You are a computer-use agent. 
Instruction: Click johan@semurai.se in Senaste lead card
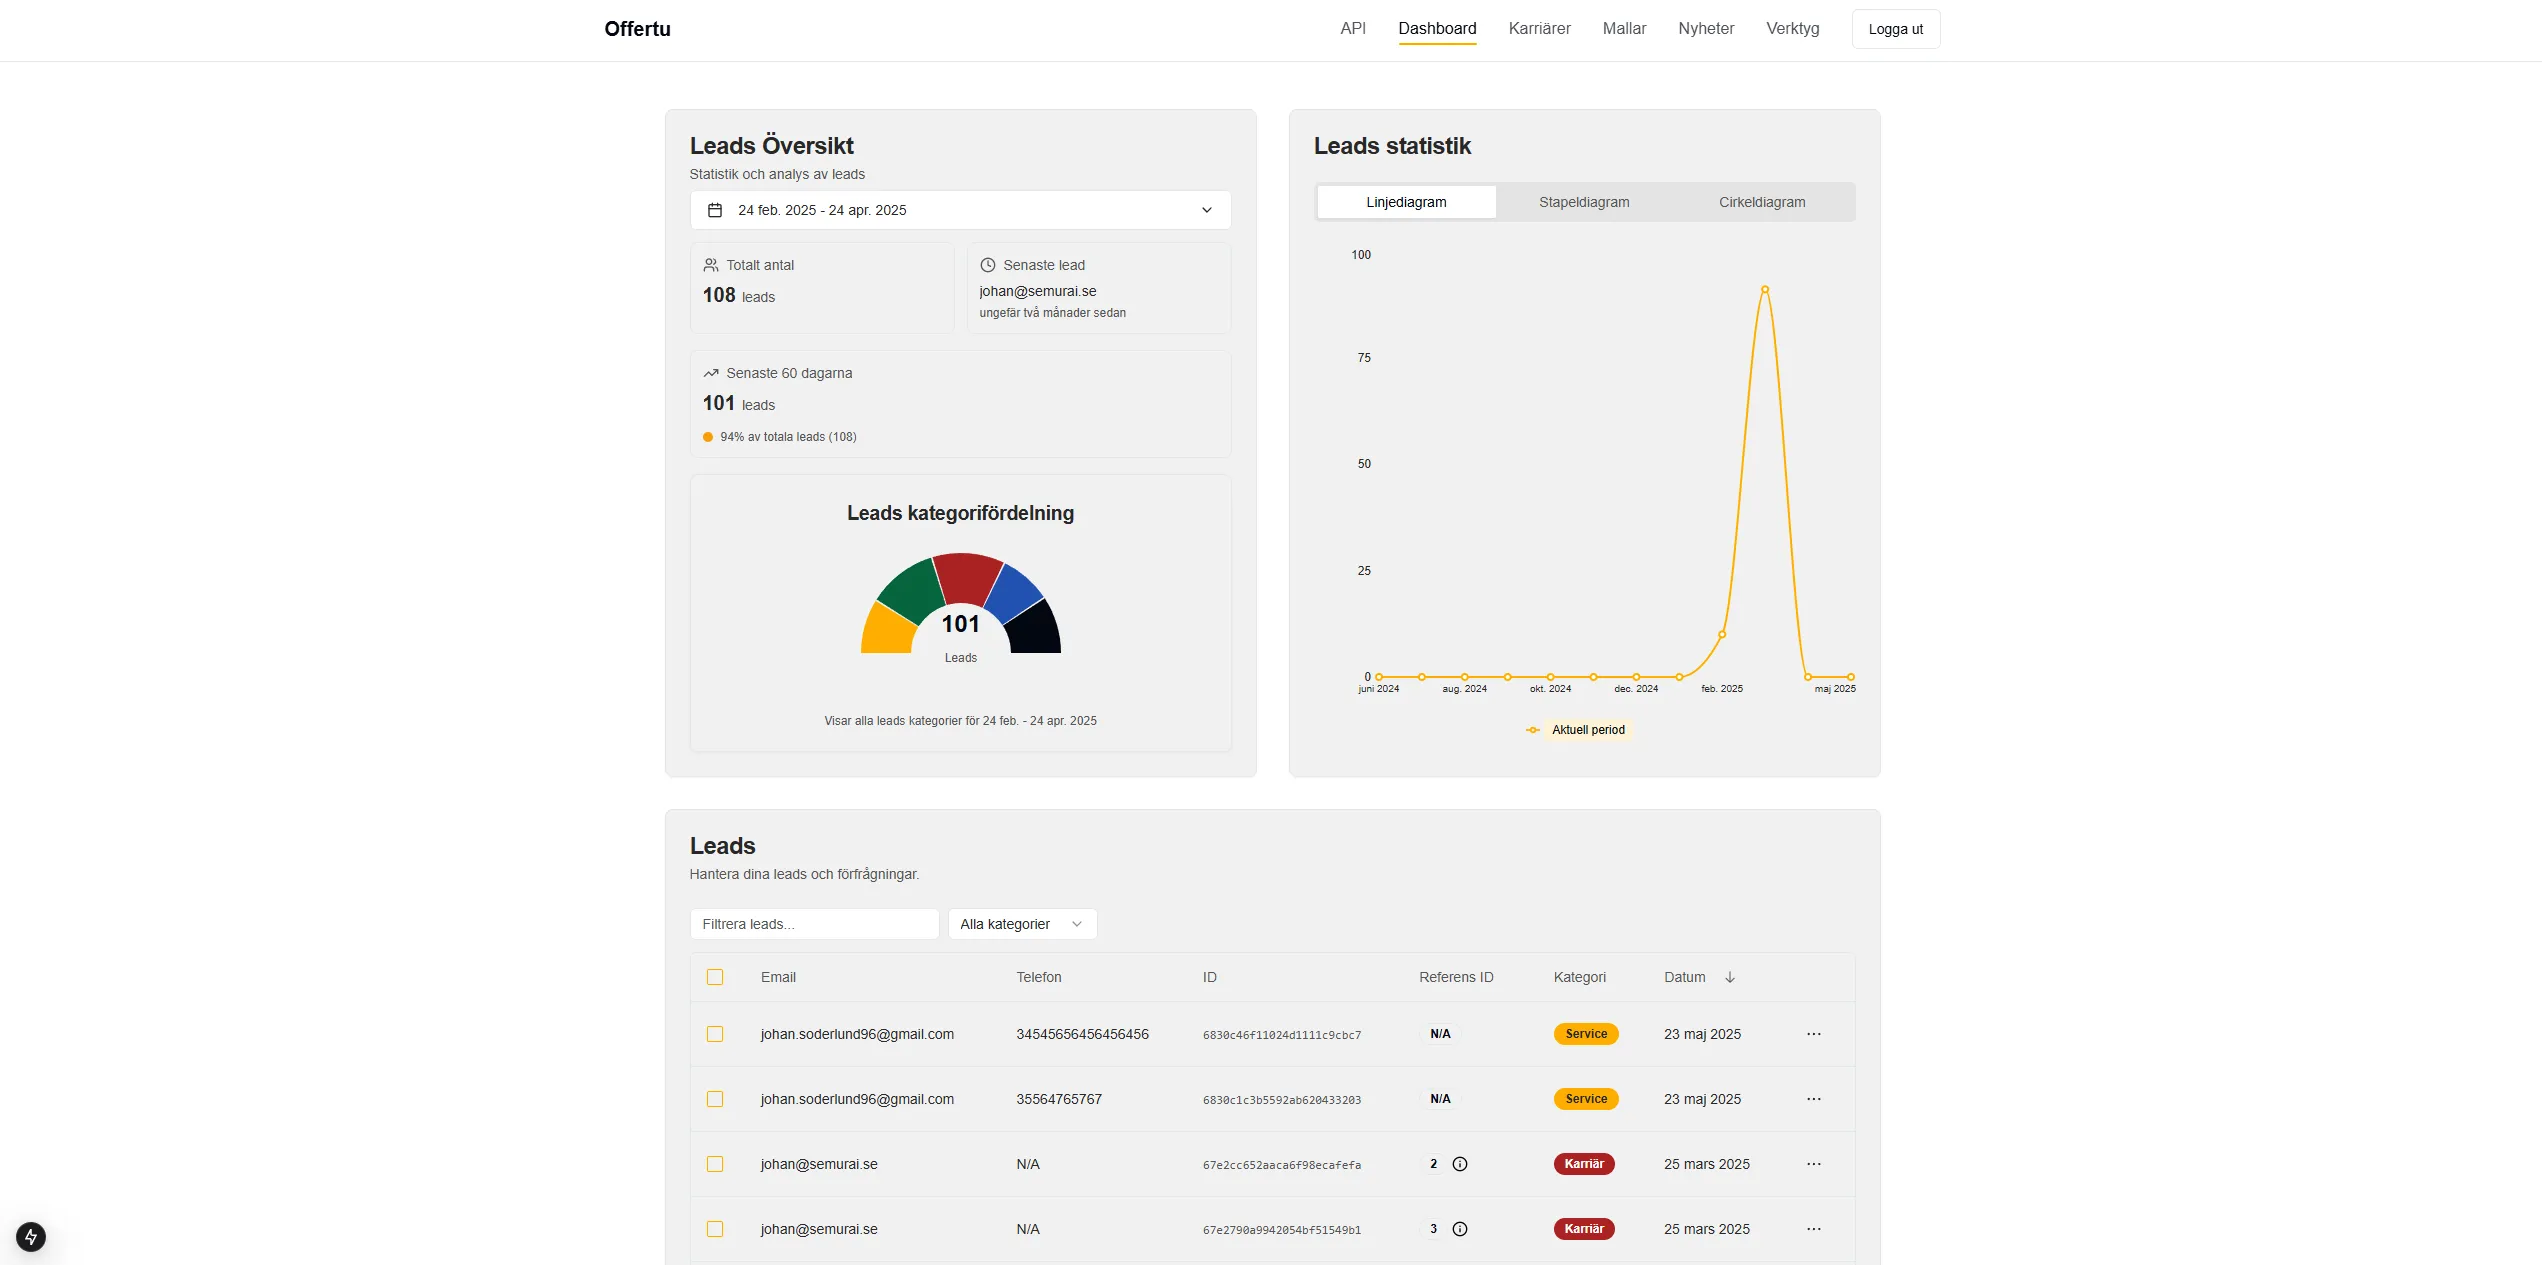(x=1038, y=291)
